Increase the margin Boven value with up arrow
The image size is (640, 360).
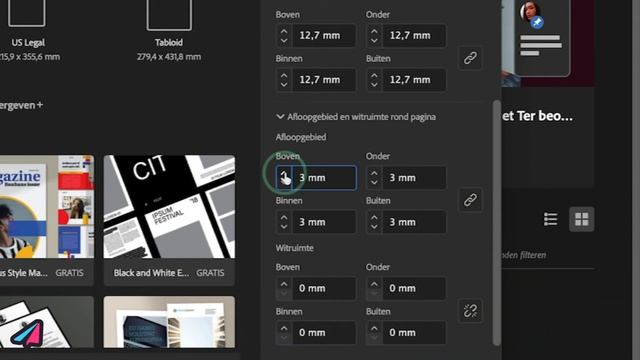(x=284, y=31)
